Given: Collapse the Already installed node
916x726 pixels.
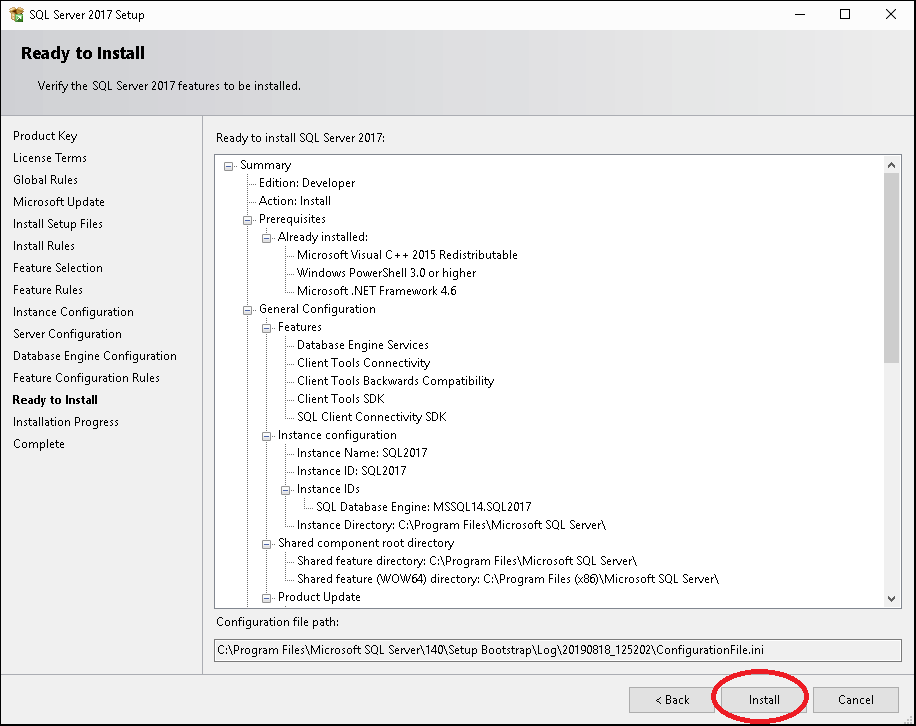Looking at the screenshot, I should coord(266,238).
